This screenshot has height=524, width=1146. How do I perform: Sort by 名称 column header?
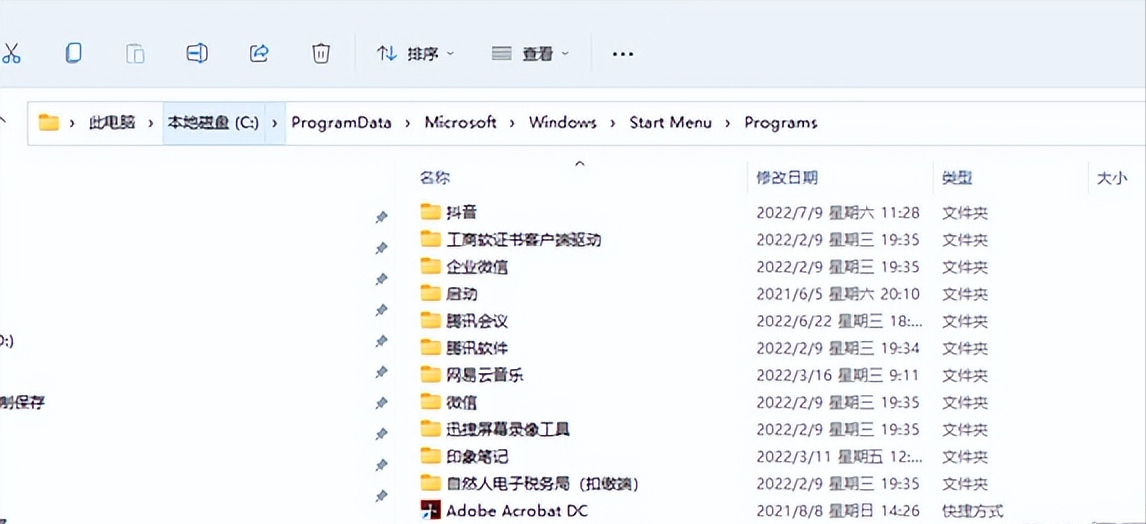[435, 178]
